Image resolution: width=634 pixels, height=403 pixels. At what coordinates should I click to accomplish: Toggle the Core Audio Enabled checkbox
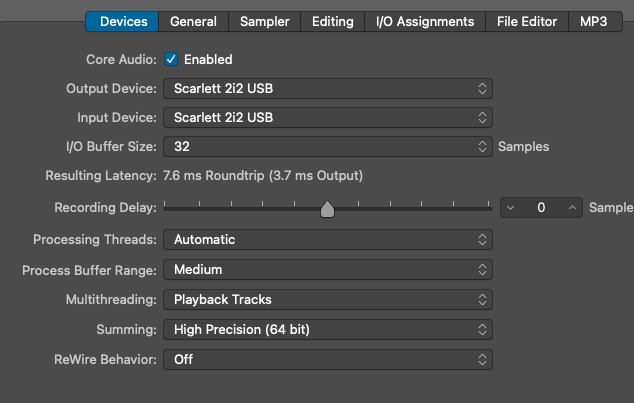(x=171, y=60)
